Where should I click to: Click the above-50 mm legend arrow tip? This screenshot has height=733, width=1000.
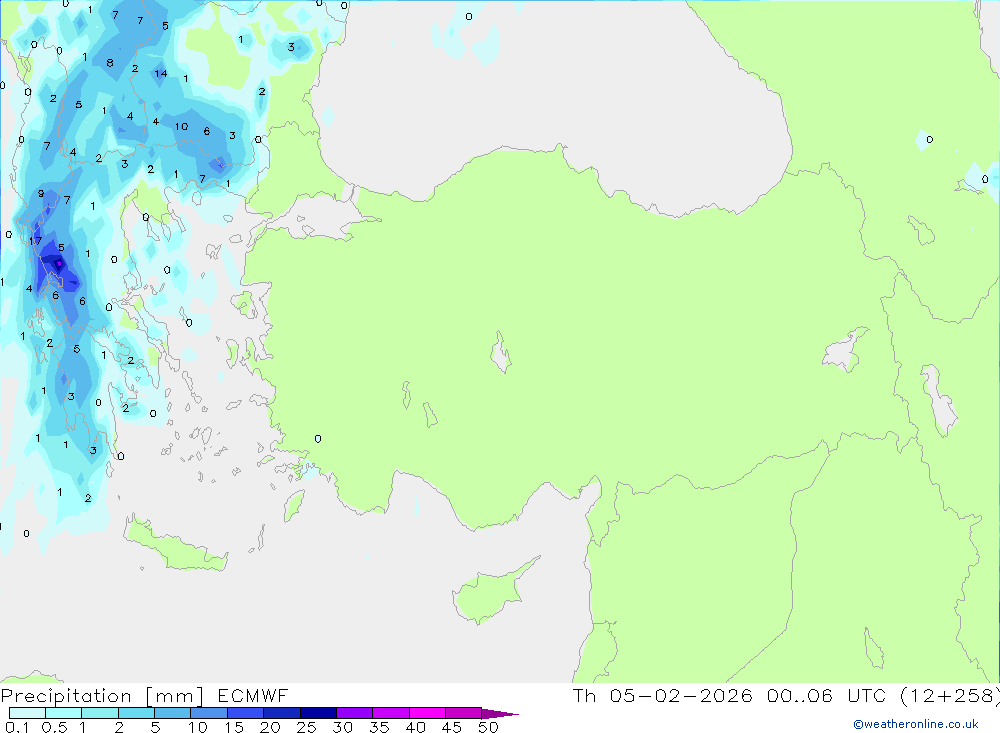[500, 714]
